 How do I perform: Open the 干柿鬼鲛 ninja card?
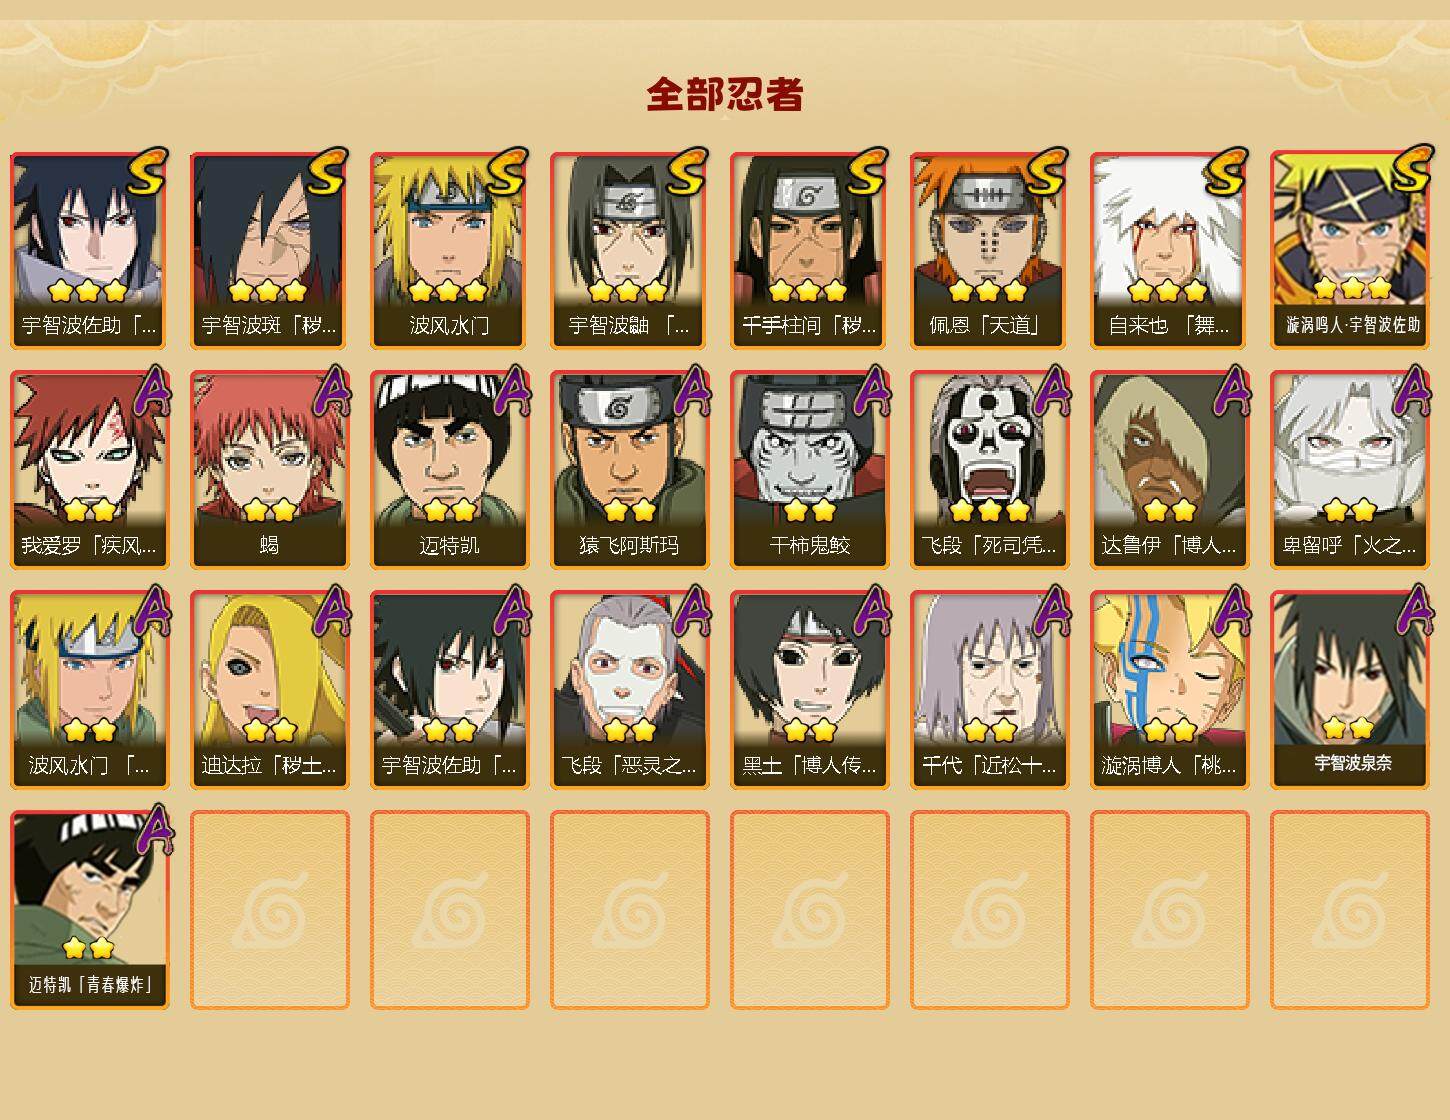pos(809,470)
